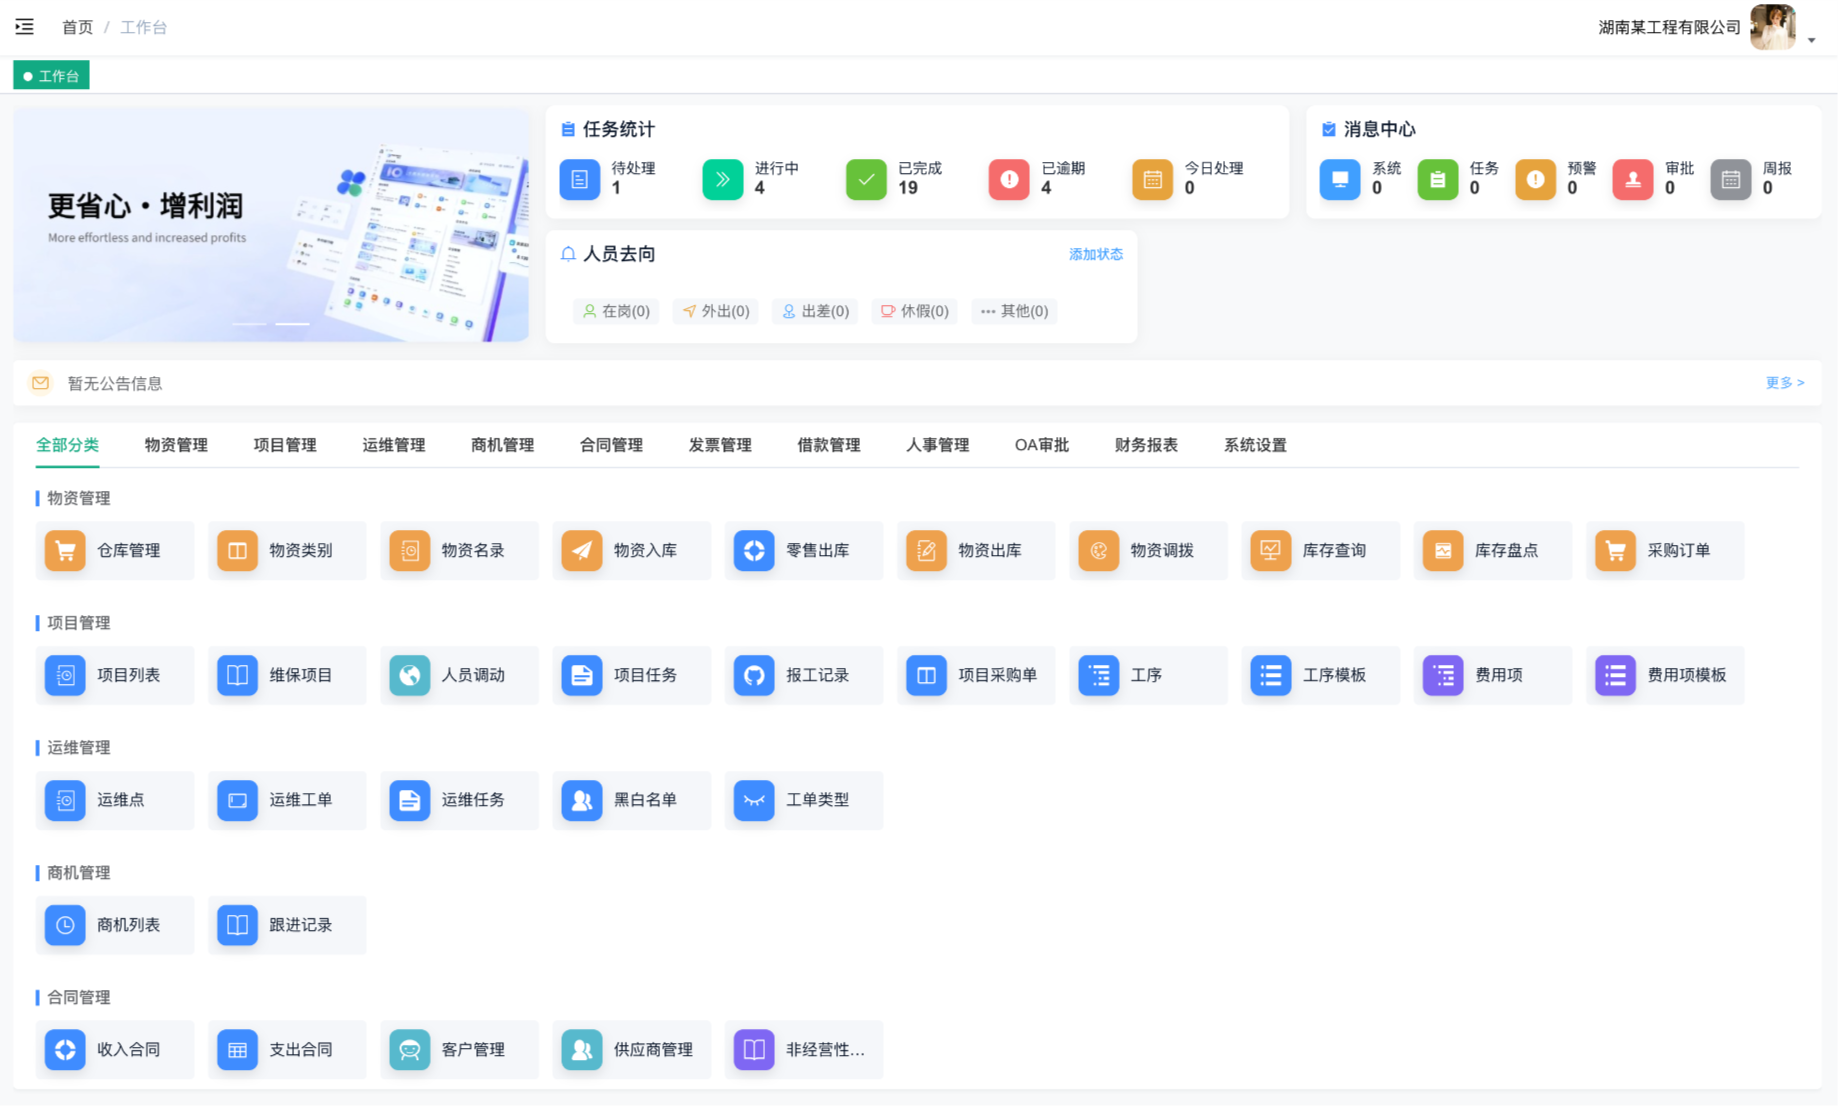The image size is (1838, 1106).
Task: Click the 商机列表 clock icon
Action: pos(65,925)
